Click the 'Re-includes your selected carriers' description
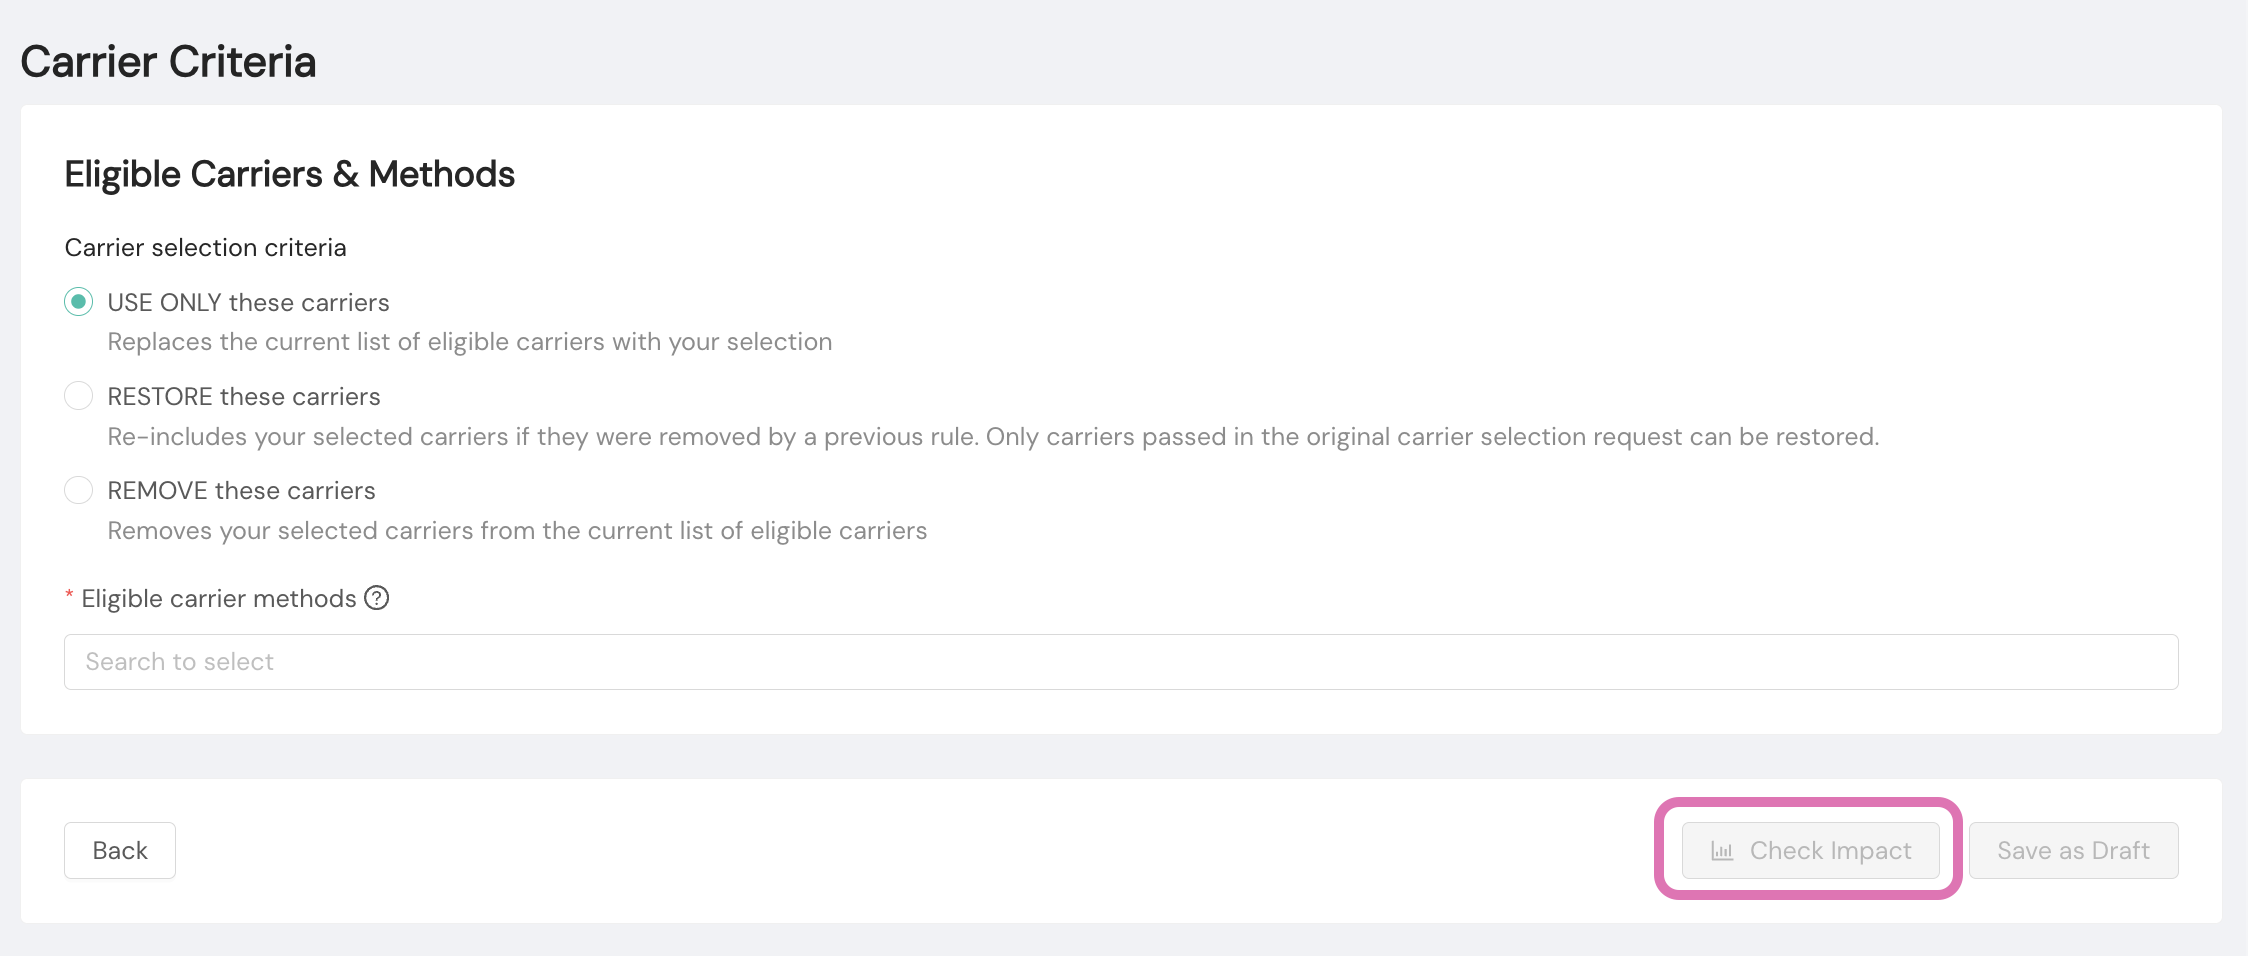Image resolution: width=2248 pixels, height=956 pixels. tap(993, 437)
